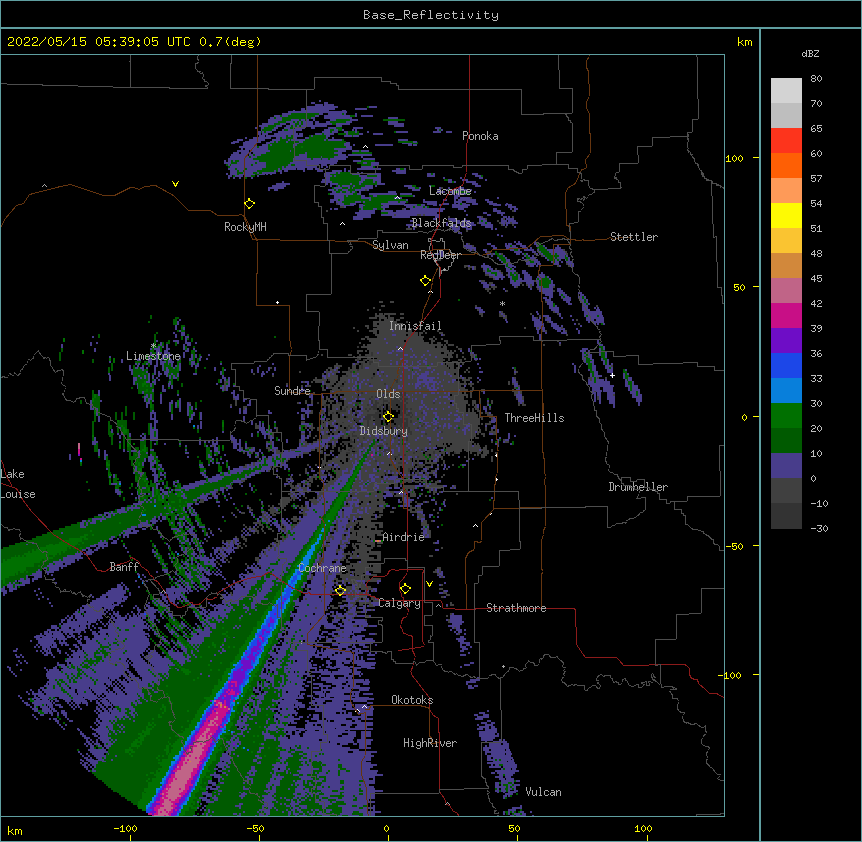Select the Olds label
Screen dimensions: 862x842
(x=388, y=394)
